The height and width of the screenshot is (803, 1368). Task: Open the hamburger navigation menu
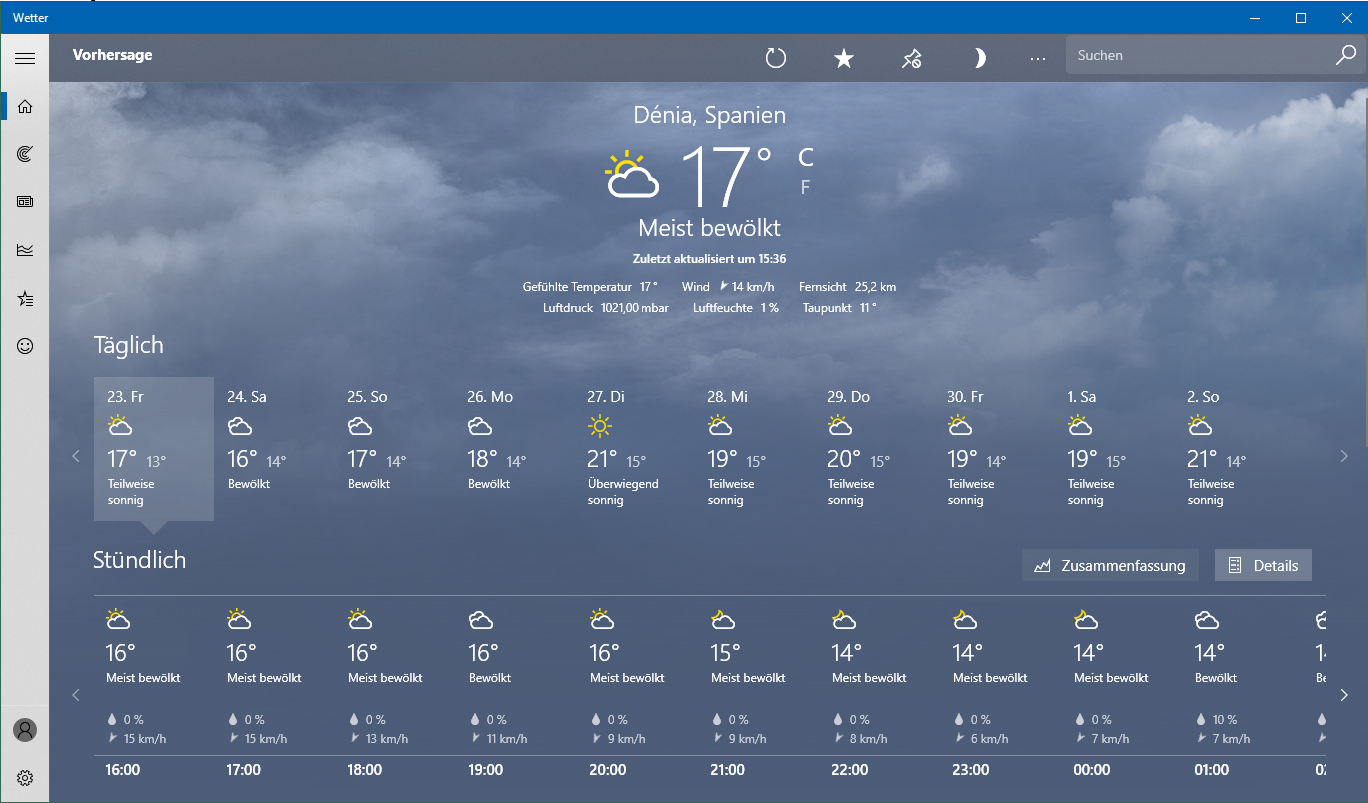tap(25, 58)
